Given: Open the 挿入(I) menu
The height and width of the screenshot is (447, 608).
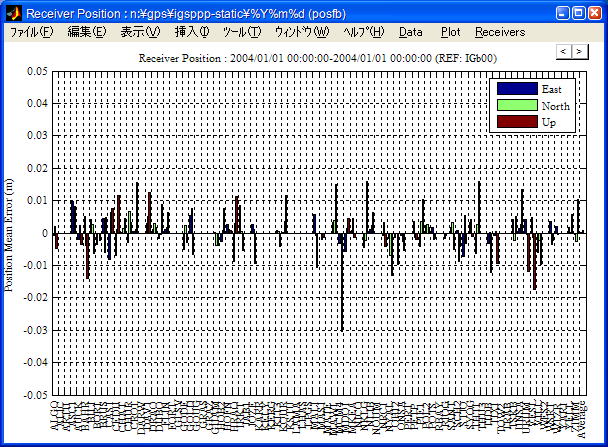Looking at the screenshot, I should click(192, 32).
